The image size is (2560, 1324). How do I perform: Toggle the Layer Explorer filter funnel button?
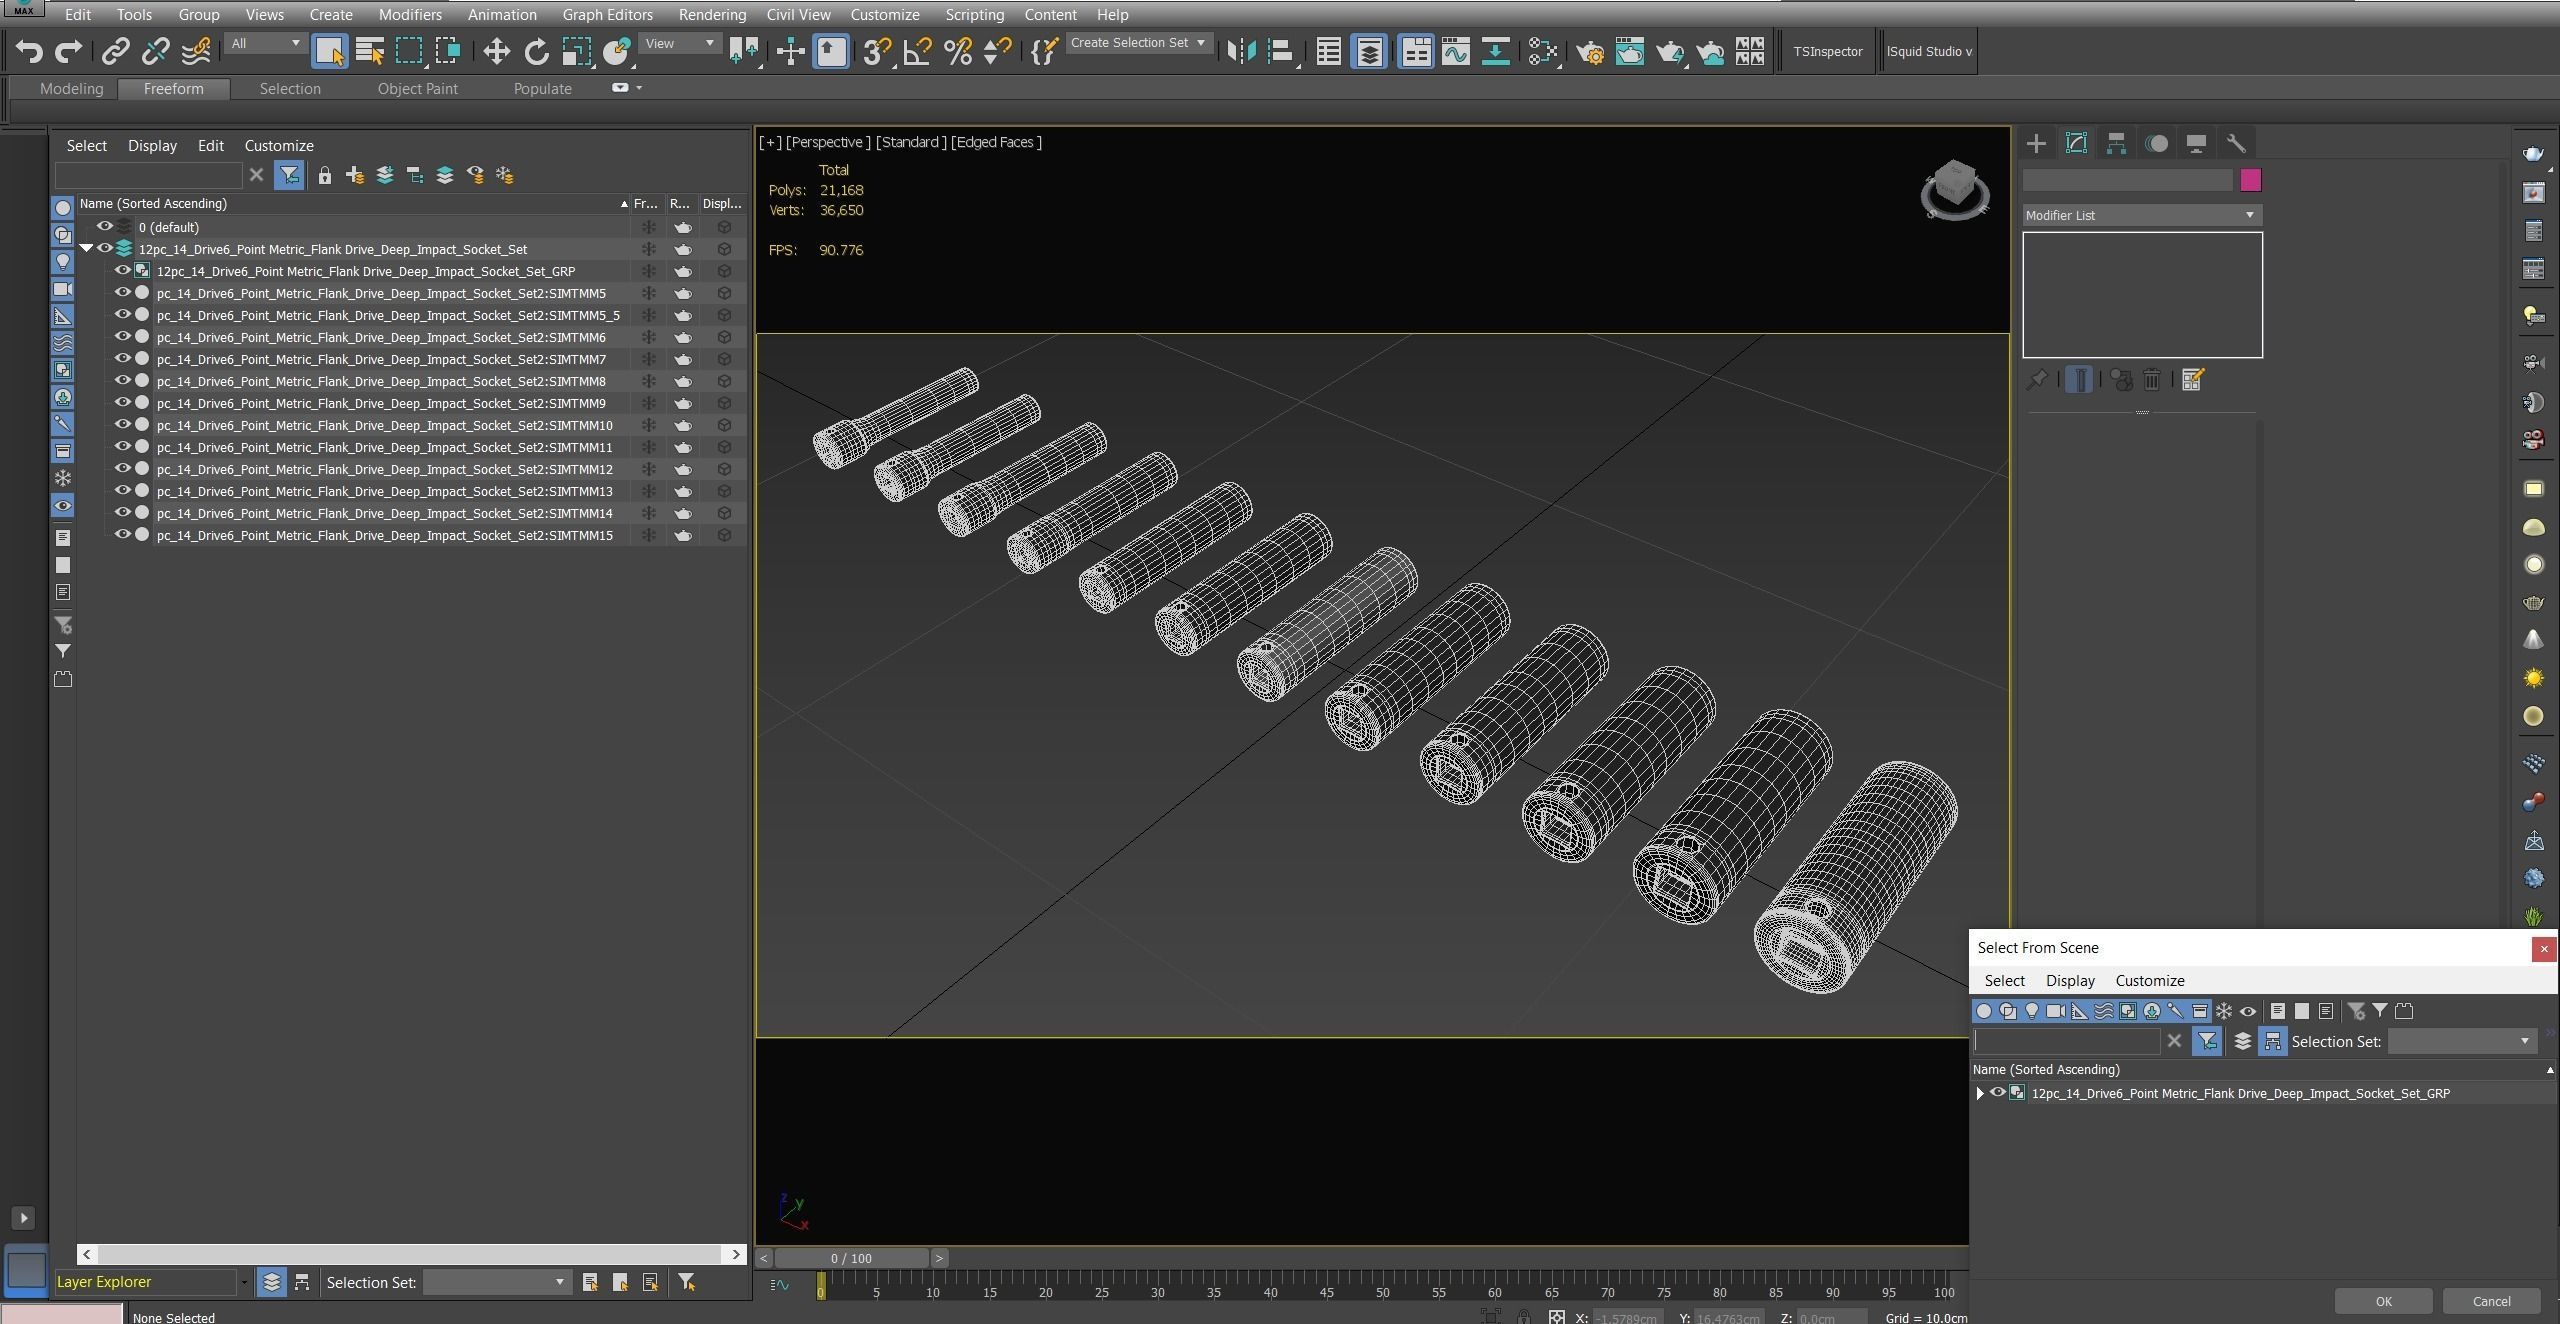289,175
